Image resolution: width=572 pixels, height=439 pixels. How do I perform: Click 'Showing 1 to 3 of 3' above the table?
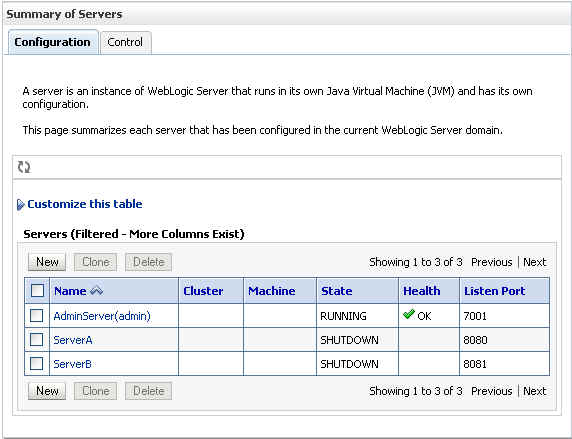pos(416,262)
